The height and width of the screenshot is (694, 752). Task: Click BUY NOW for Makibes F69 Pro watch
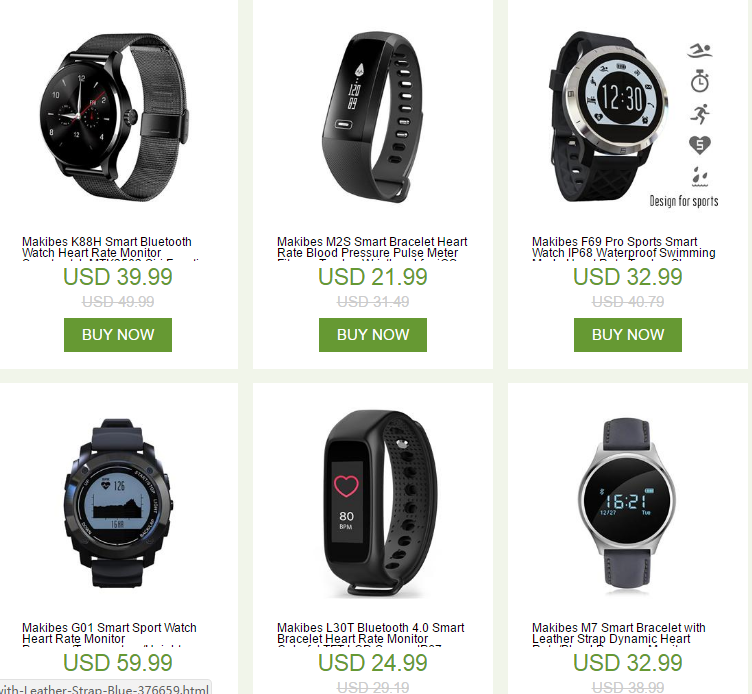click(628, 335)
